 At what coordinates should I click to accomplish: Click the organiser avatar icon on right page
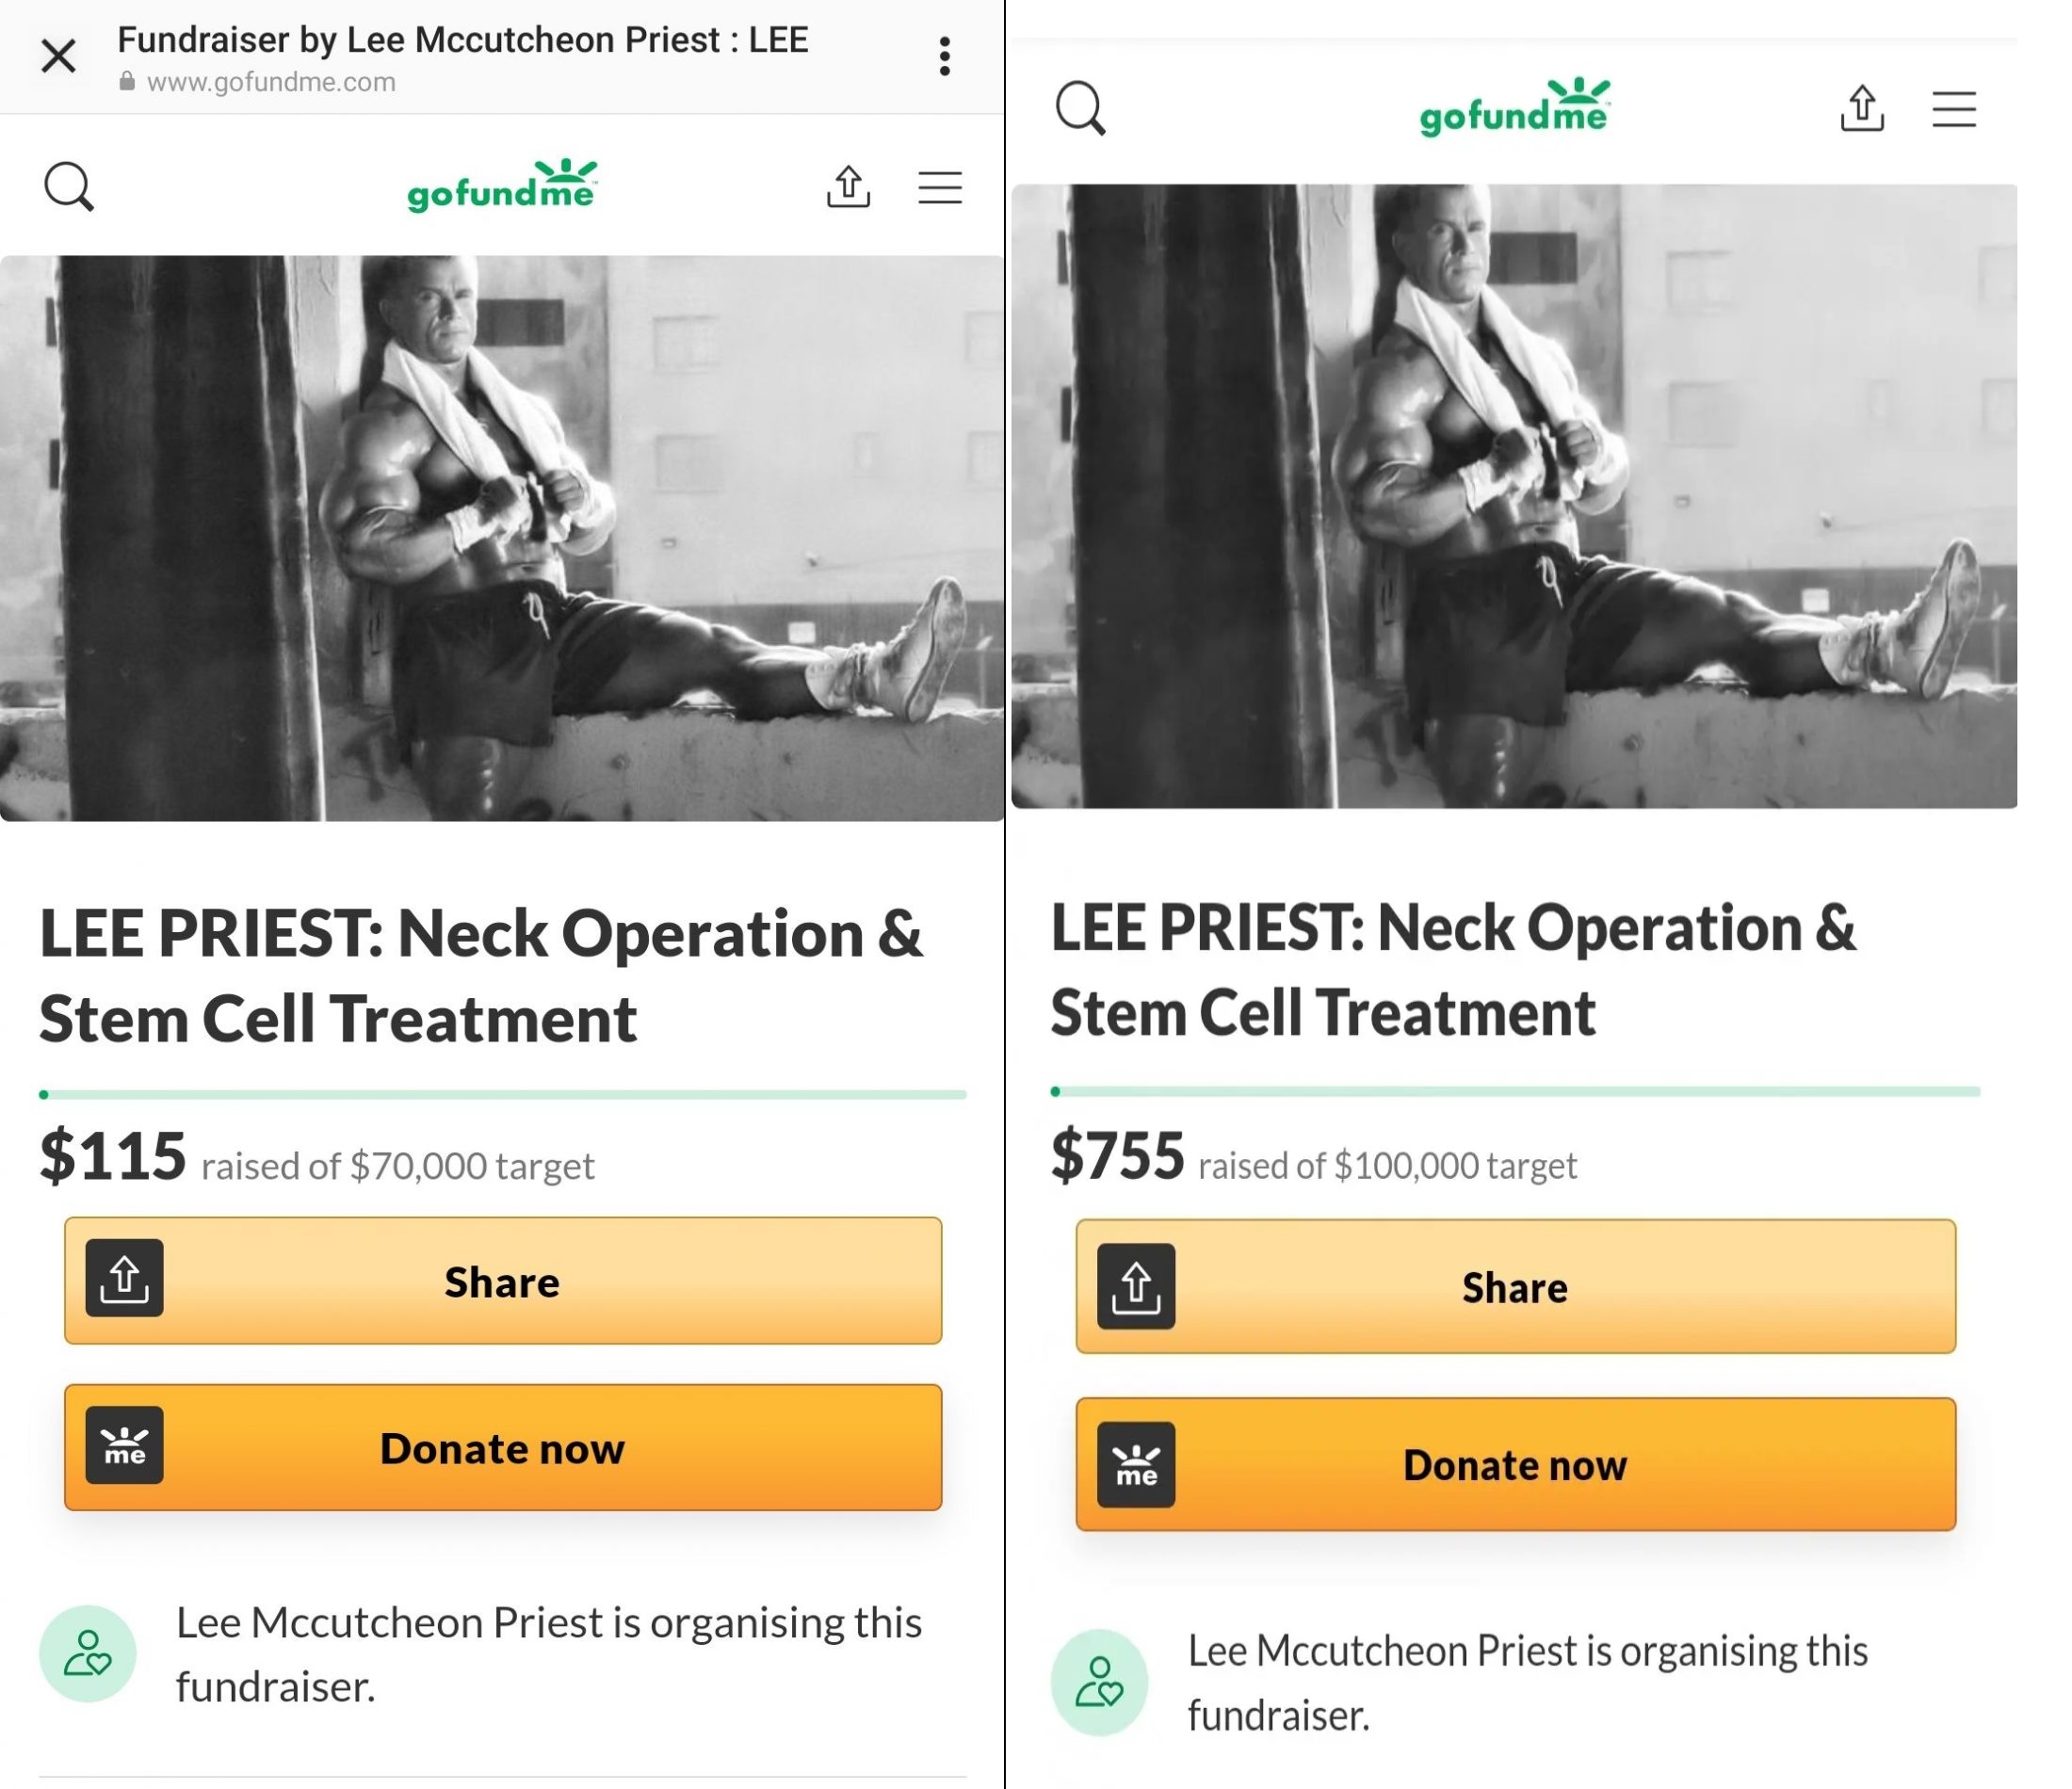(x=1099, y=1681)
